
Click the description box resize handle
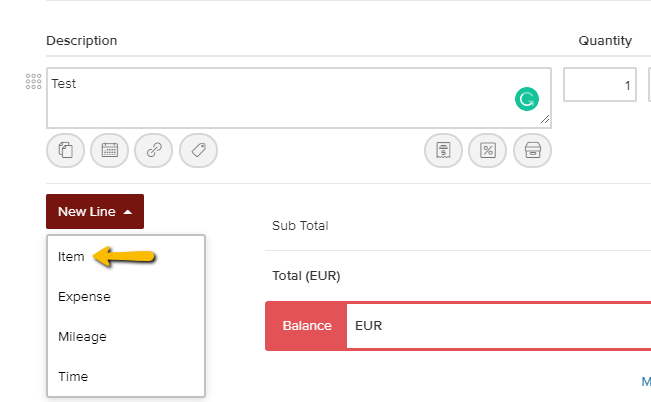click(x=545, y=121)
